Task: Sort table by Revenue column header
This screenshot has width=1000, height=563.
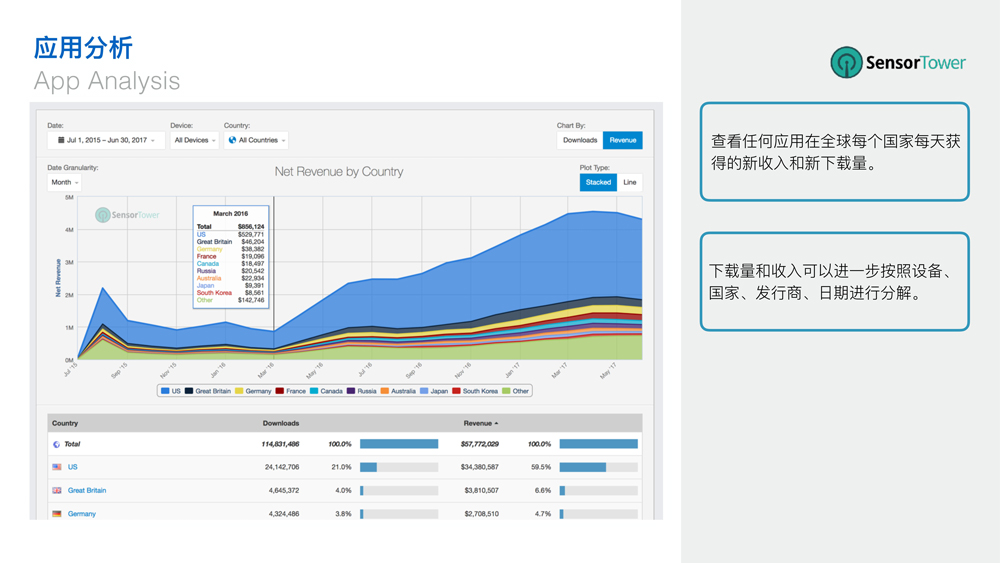Action: tap(480, 423)
